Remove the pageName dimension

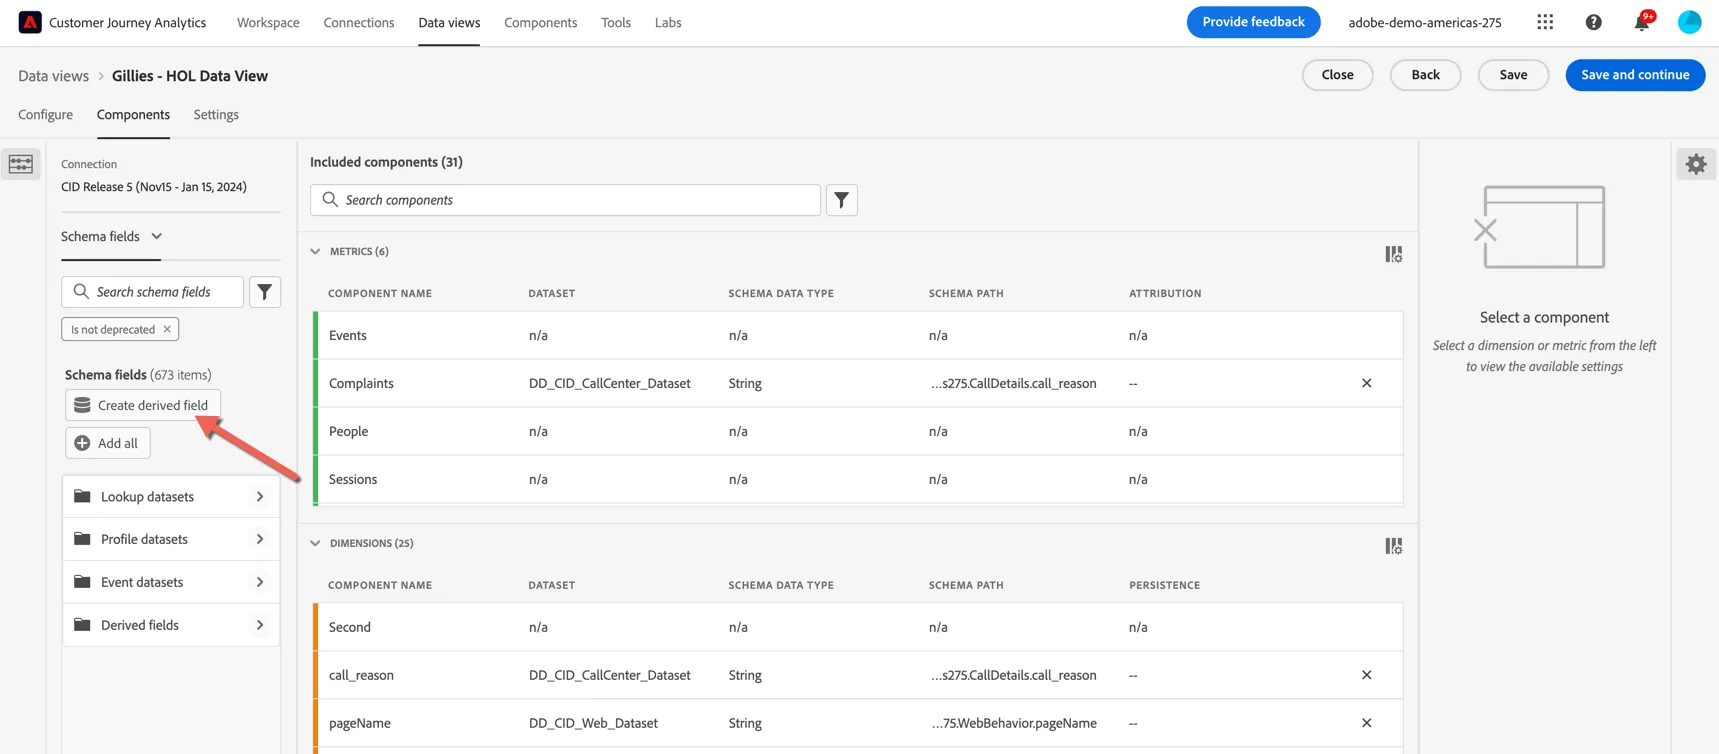pyautogui.click(x=1366, y=723)
